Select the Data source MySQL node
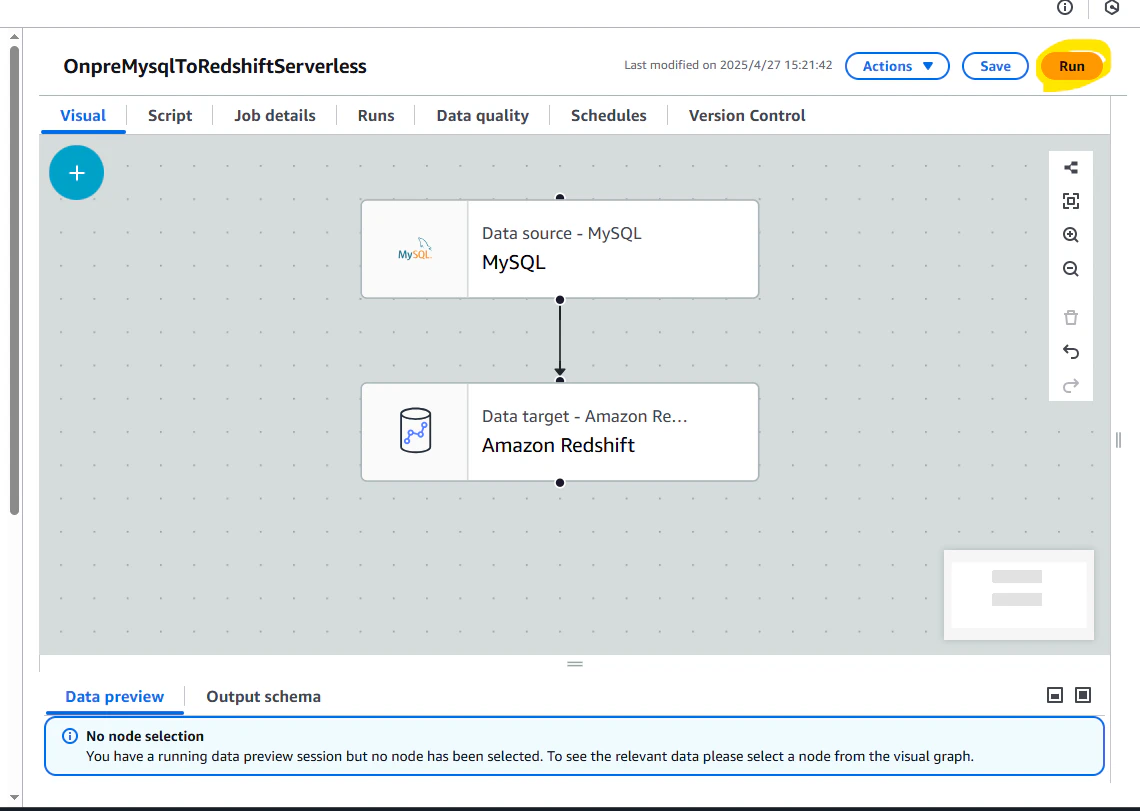Image resolution: width=1140 pixels, height=811 pixels. (x=560, y=249)
